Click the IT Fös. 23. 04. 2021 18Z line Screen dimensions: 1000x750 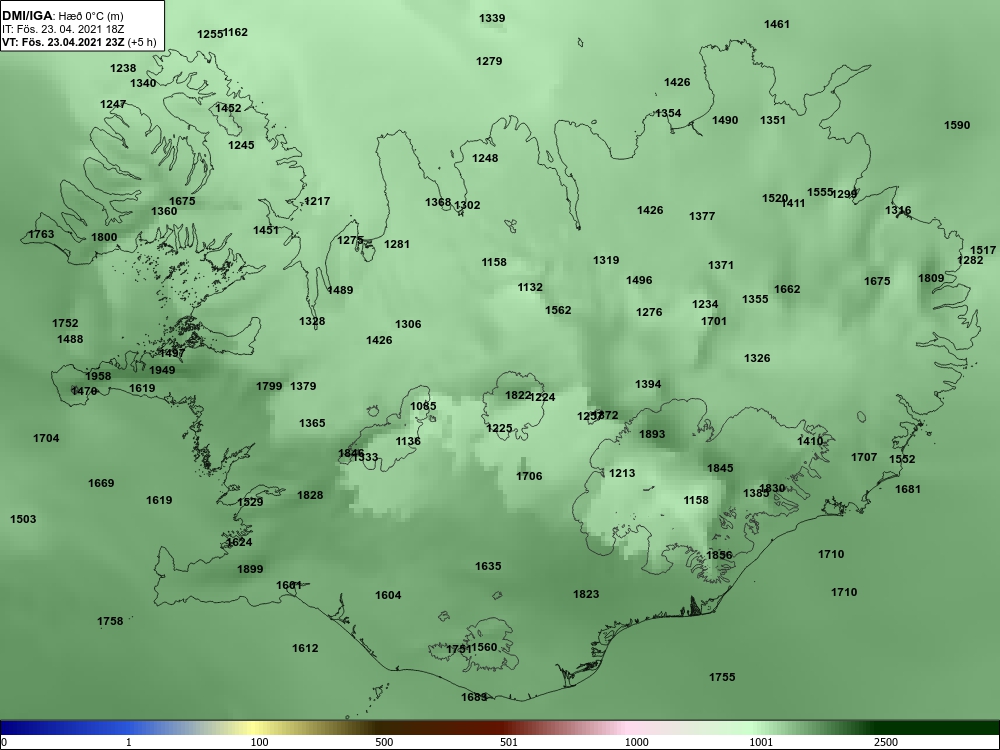(63, 29)
